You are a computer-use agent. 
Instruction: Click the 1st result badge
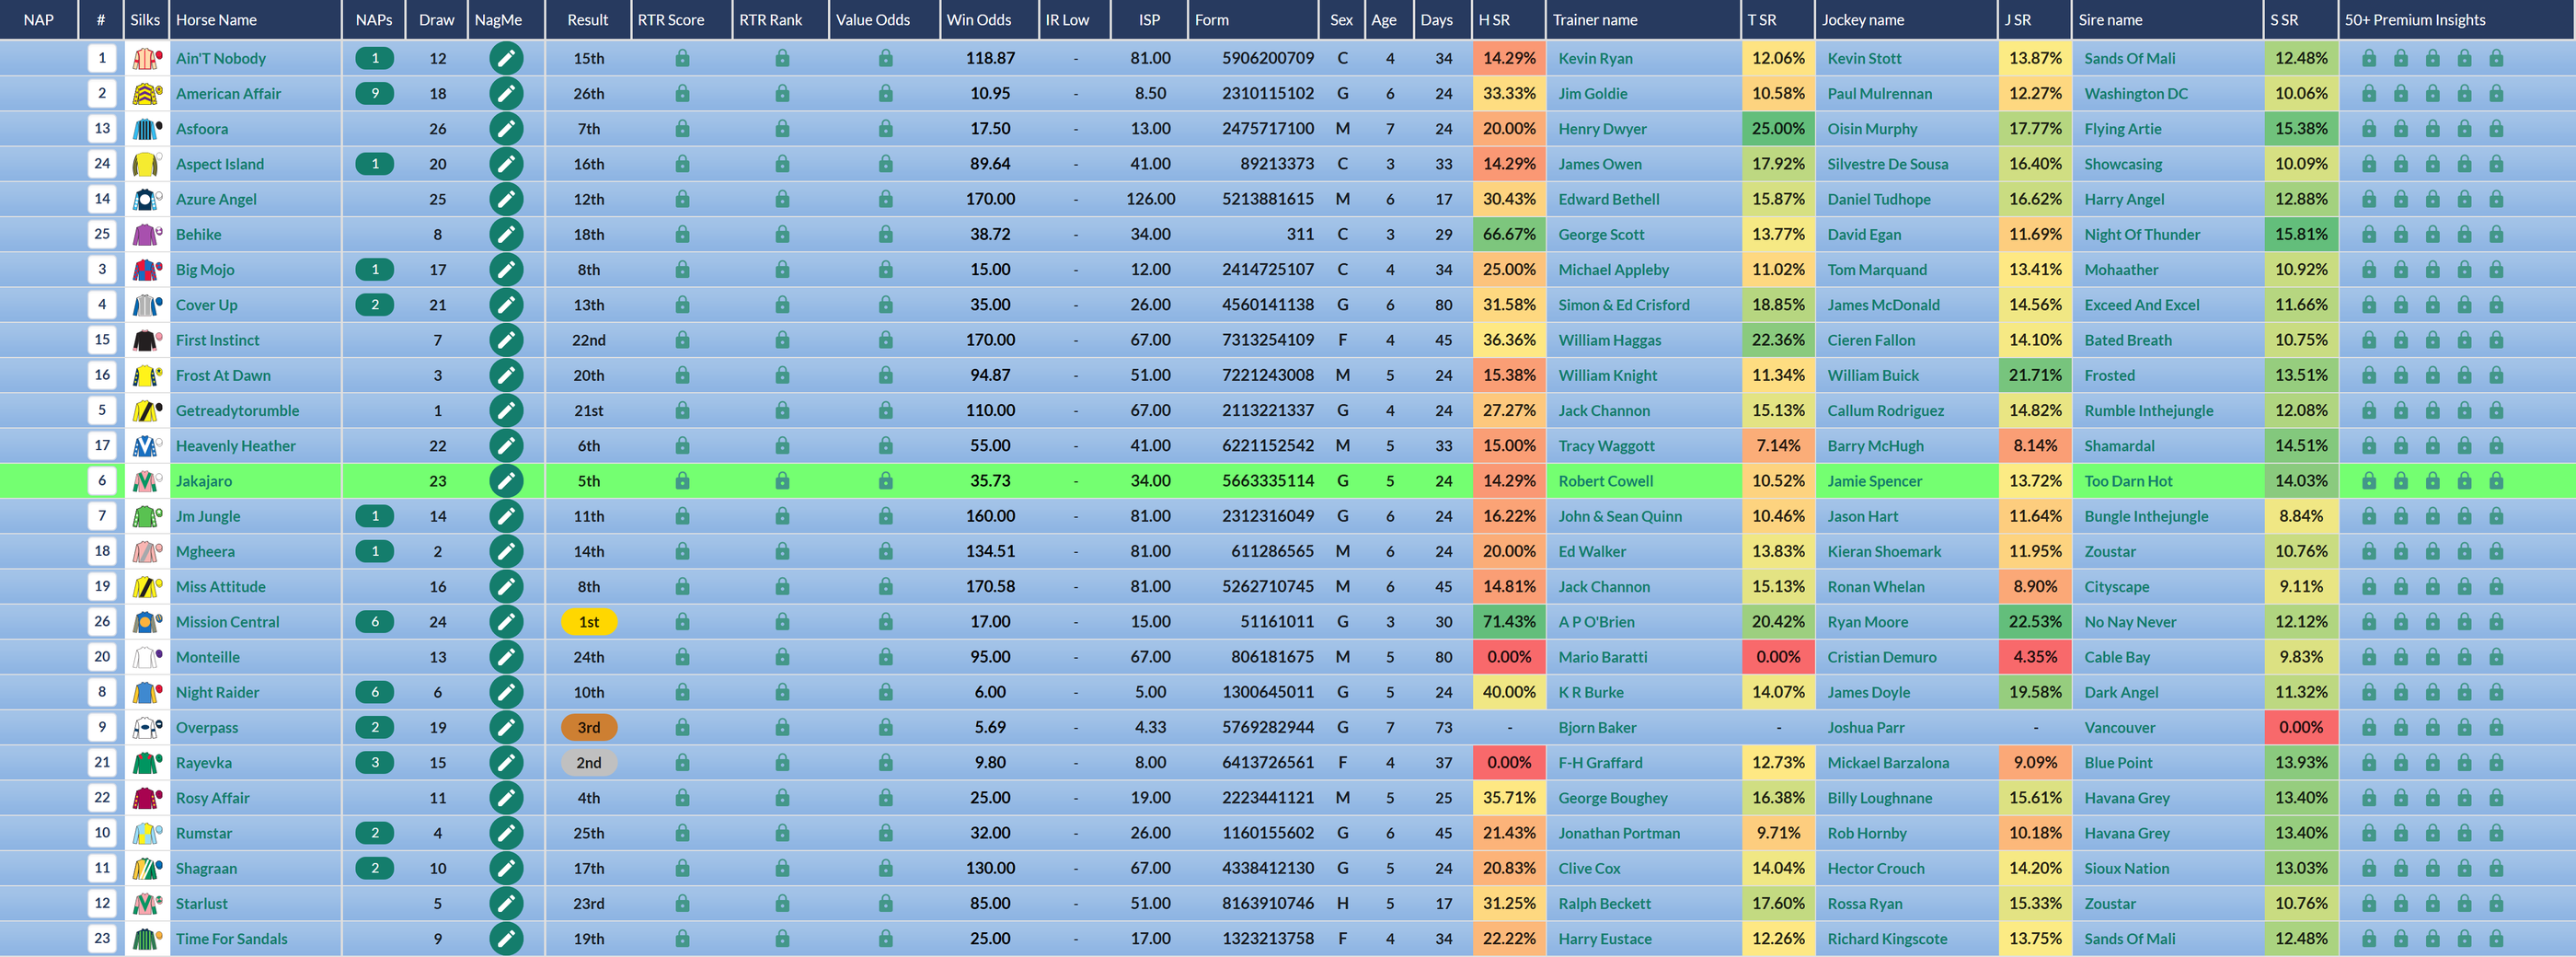tap(589, 622)
